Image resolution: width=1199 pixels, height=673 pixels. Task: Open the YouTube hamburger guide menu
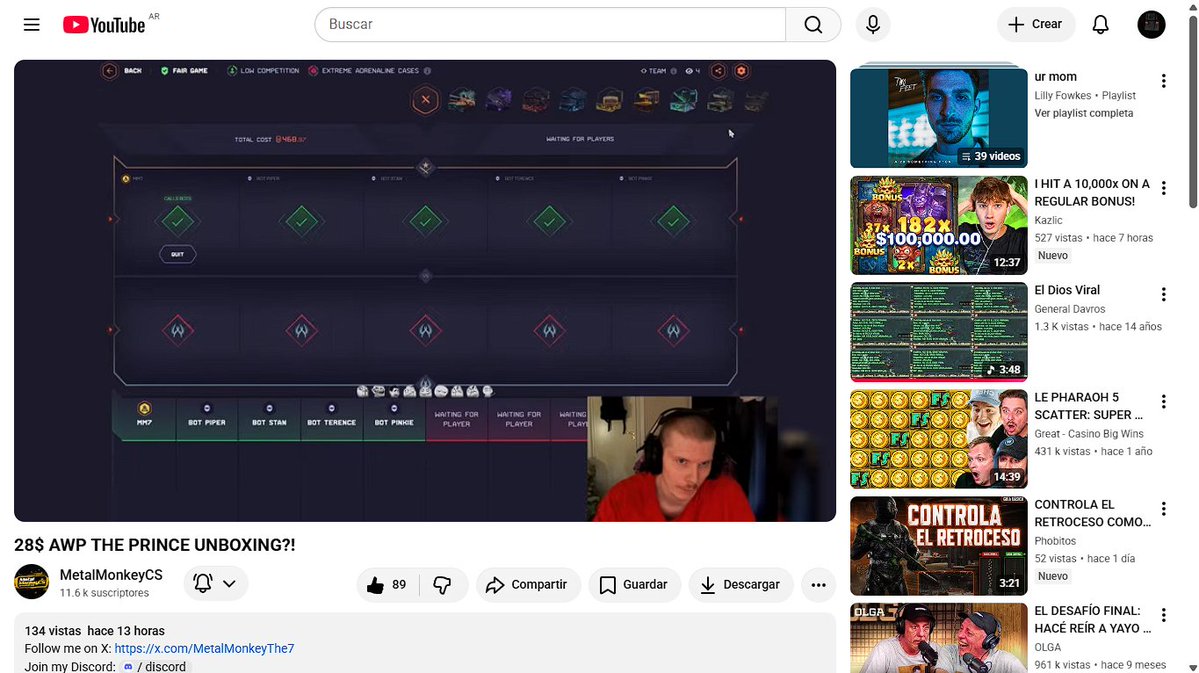click(31, 24)
